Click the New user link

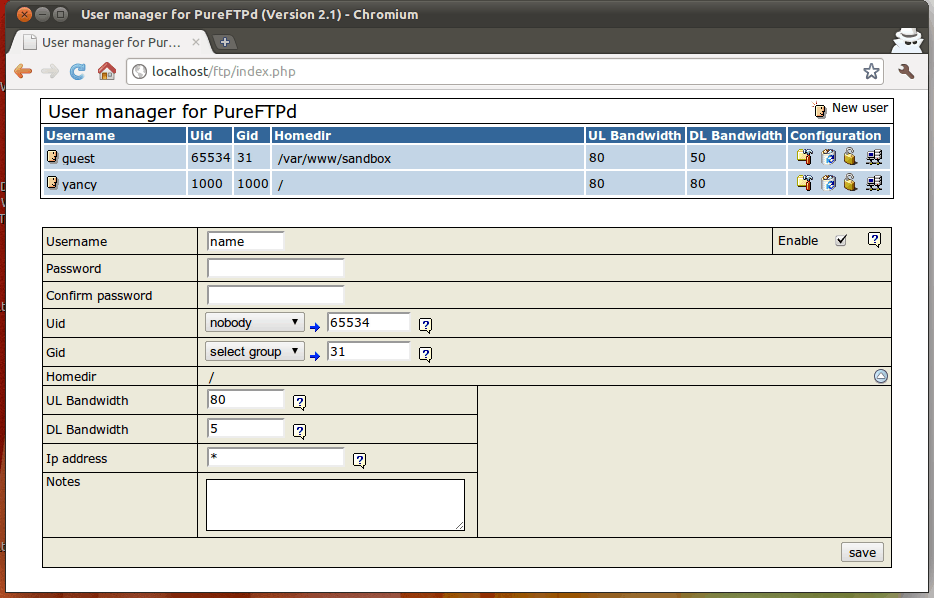[860, 108]
